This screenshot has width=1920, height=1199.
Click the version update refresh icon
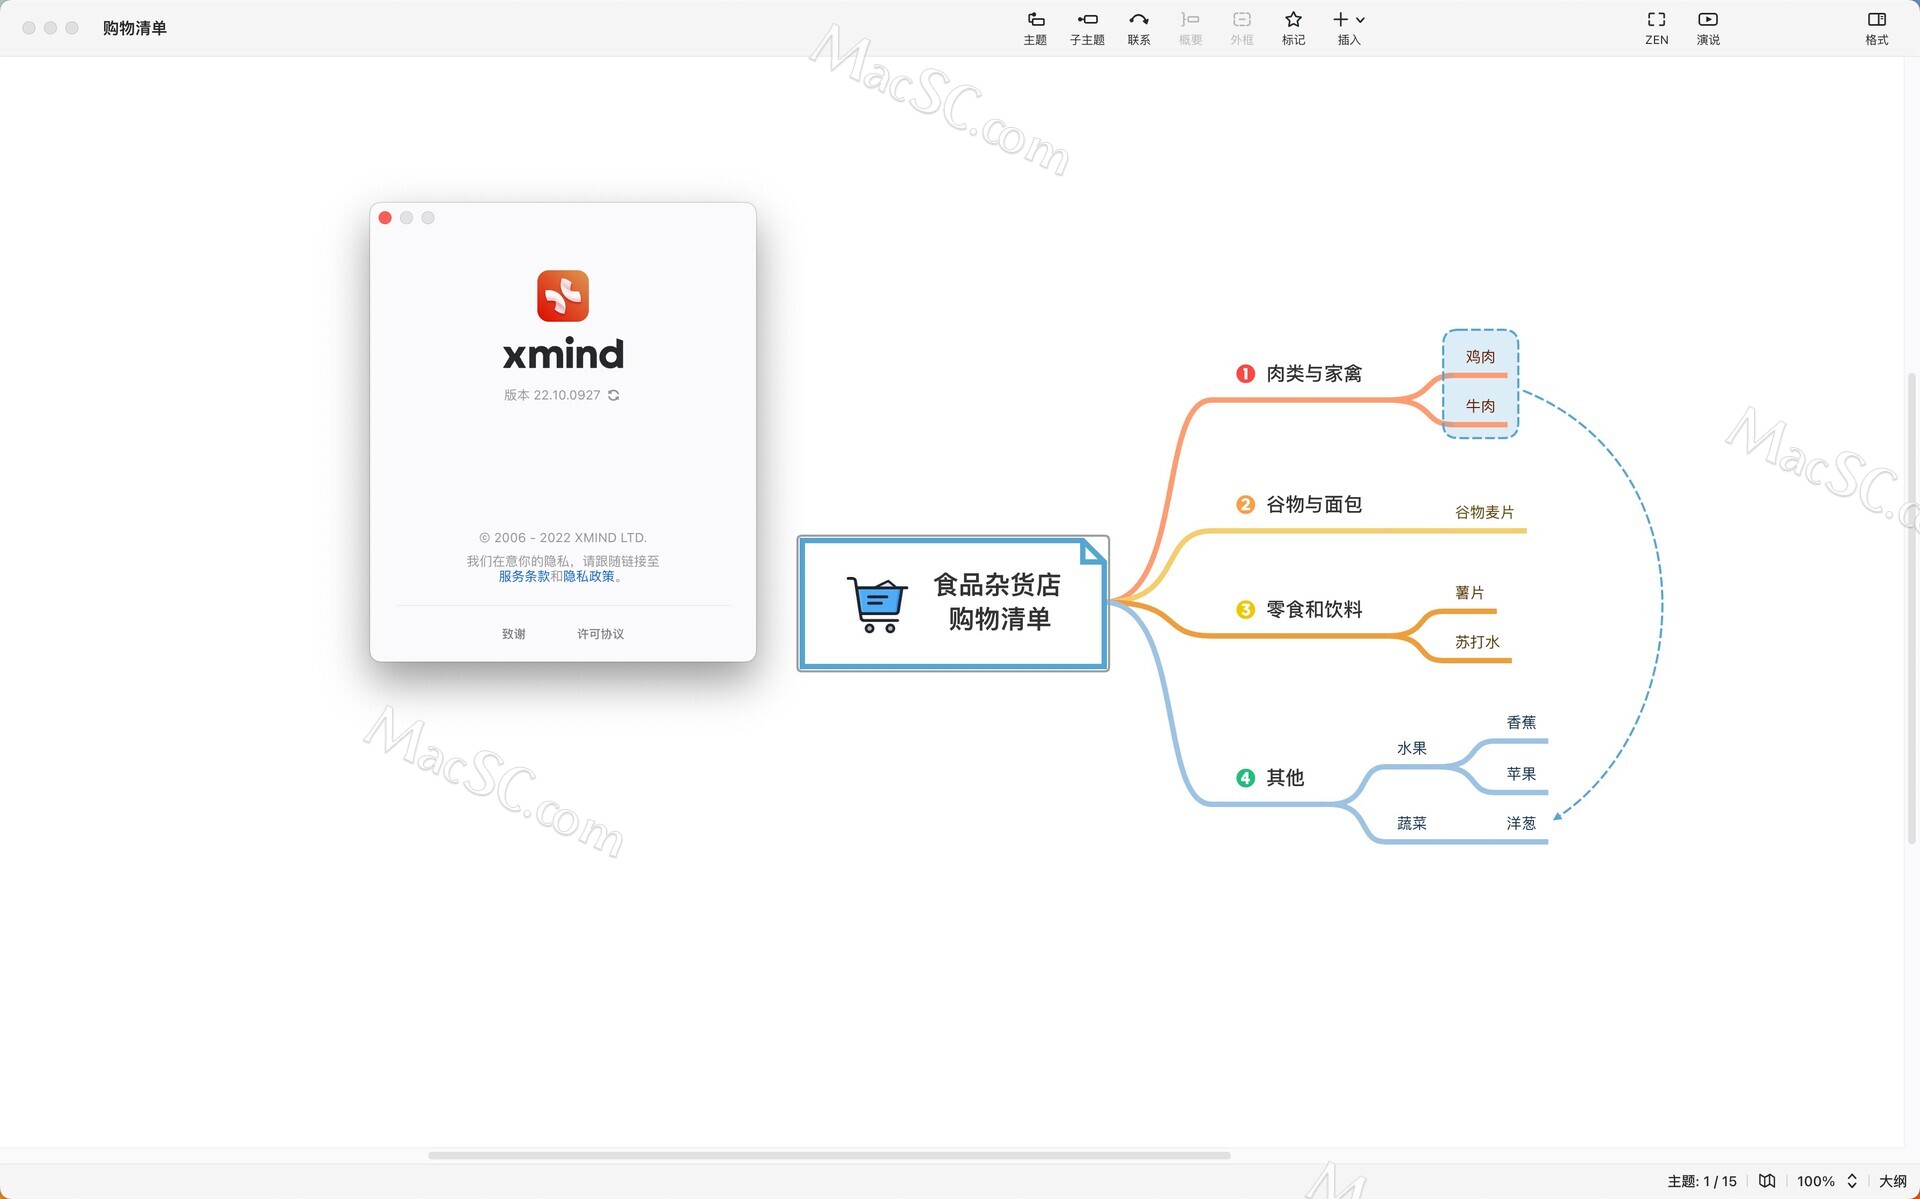[614, 395]
